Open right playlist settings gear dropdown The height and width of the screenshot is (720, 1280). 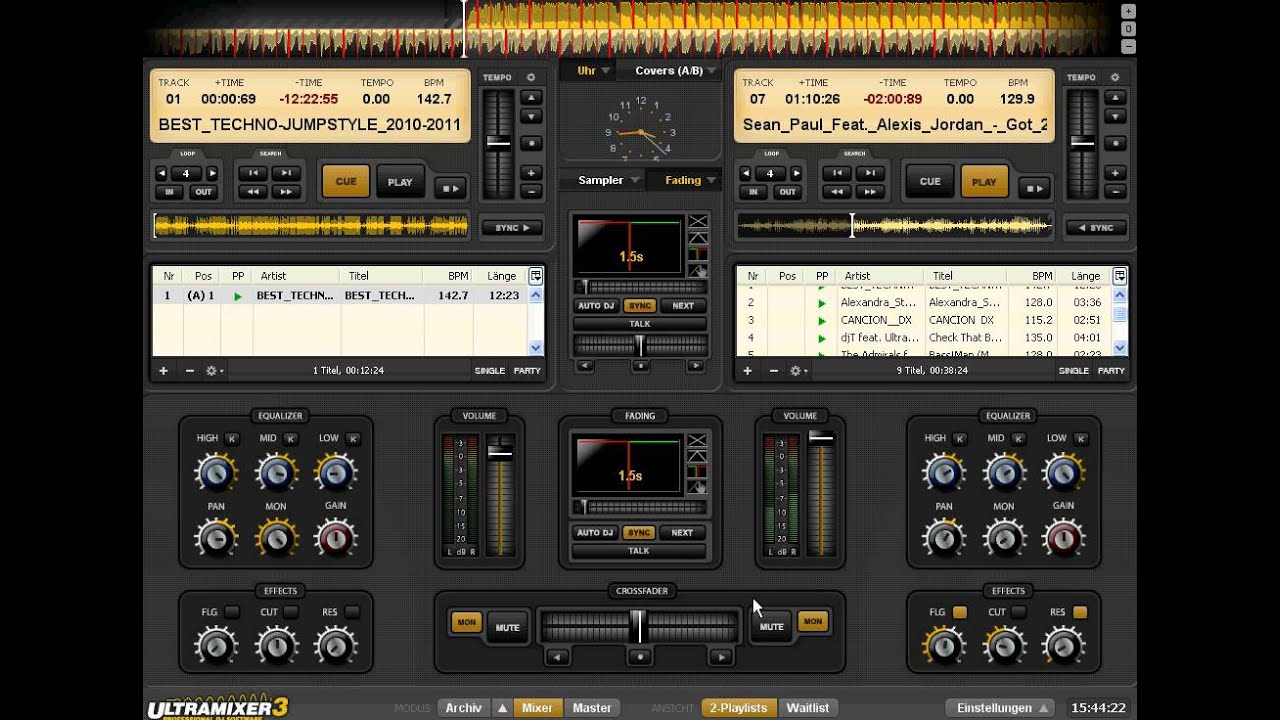click(x=798, y=371)
